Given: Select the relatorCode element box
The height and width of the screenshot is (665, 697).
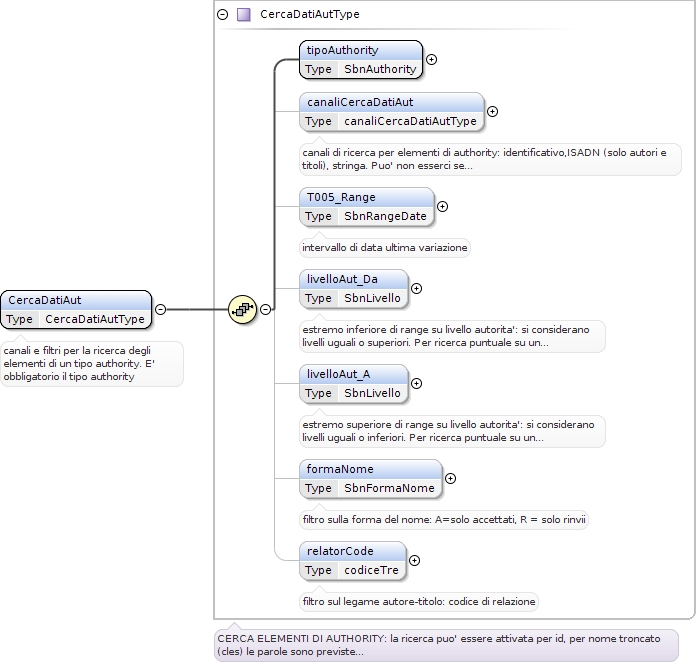Looking at the screenshot, I should 353,561.
